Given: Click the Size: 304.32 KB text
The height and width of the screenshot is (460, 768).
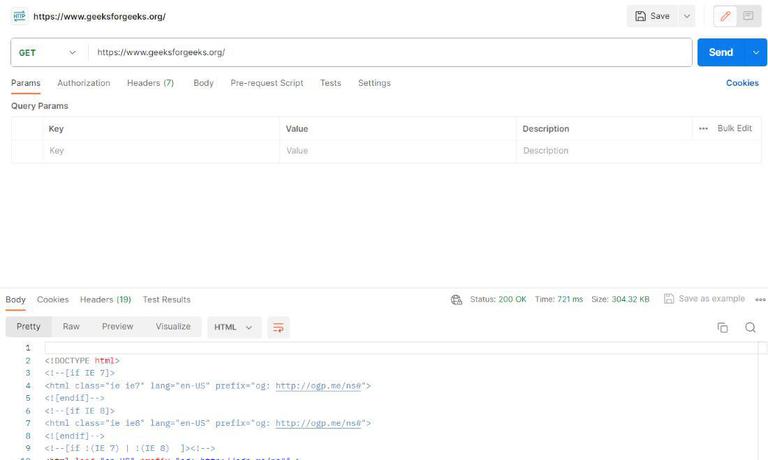Looking at the screenshot, I should (x=620, y=299).
